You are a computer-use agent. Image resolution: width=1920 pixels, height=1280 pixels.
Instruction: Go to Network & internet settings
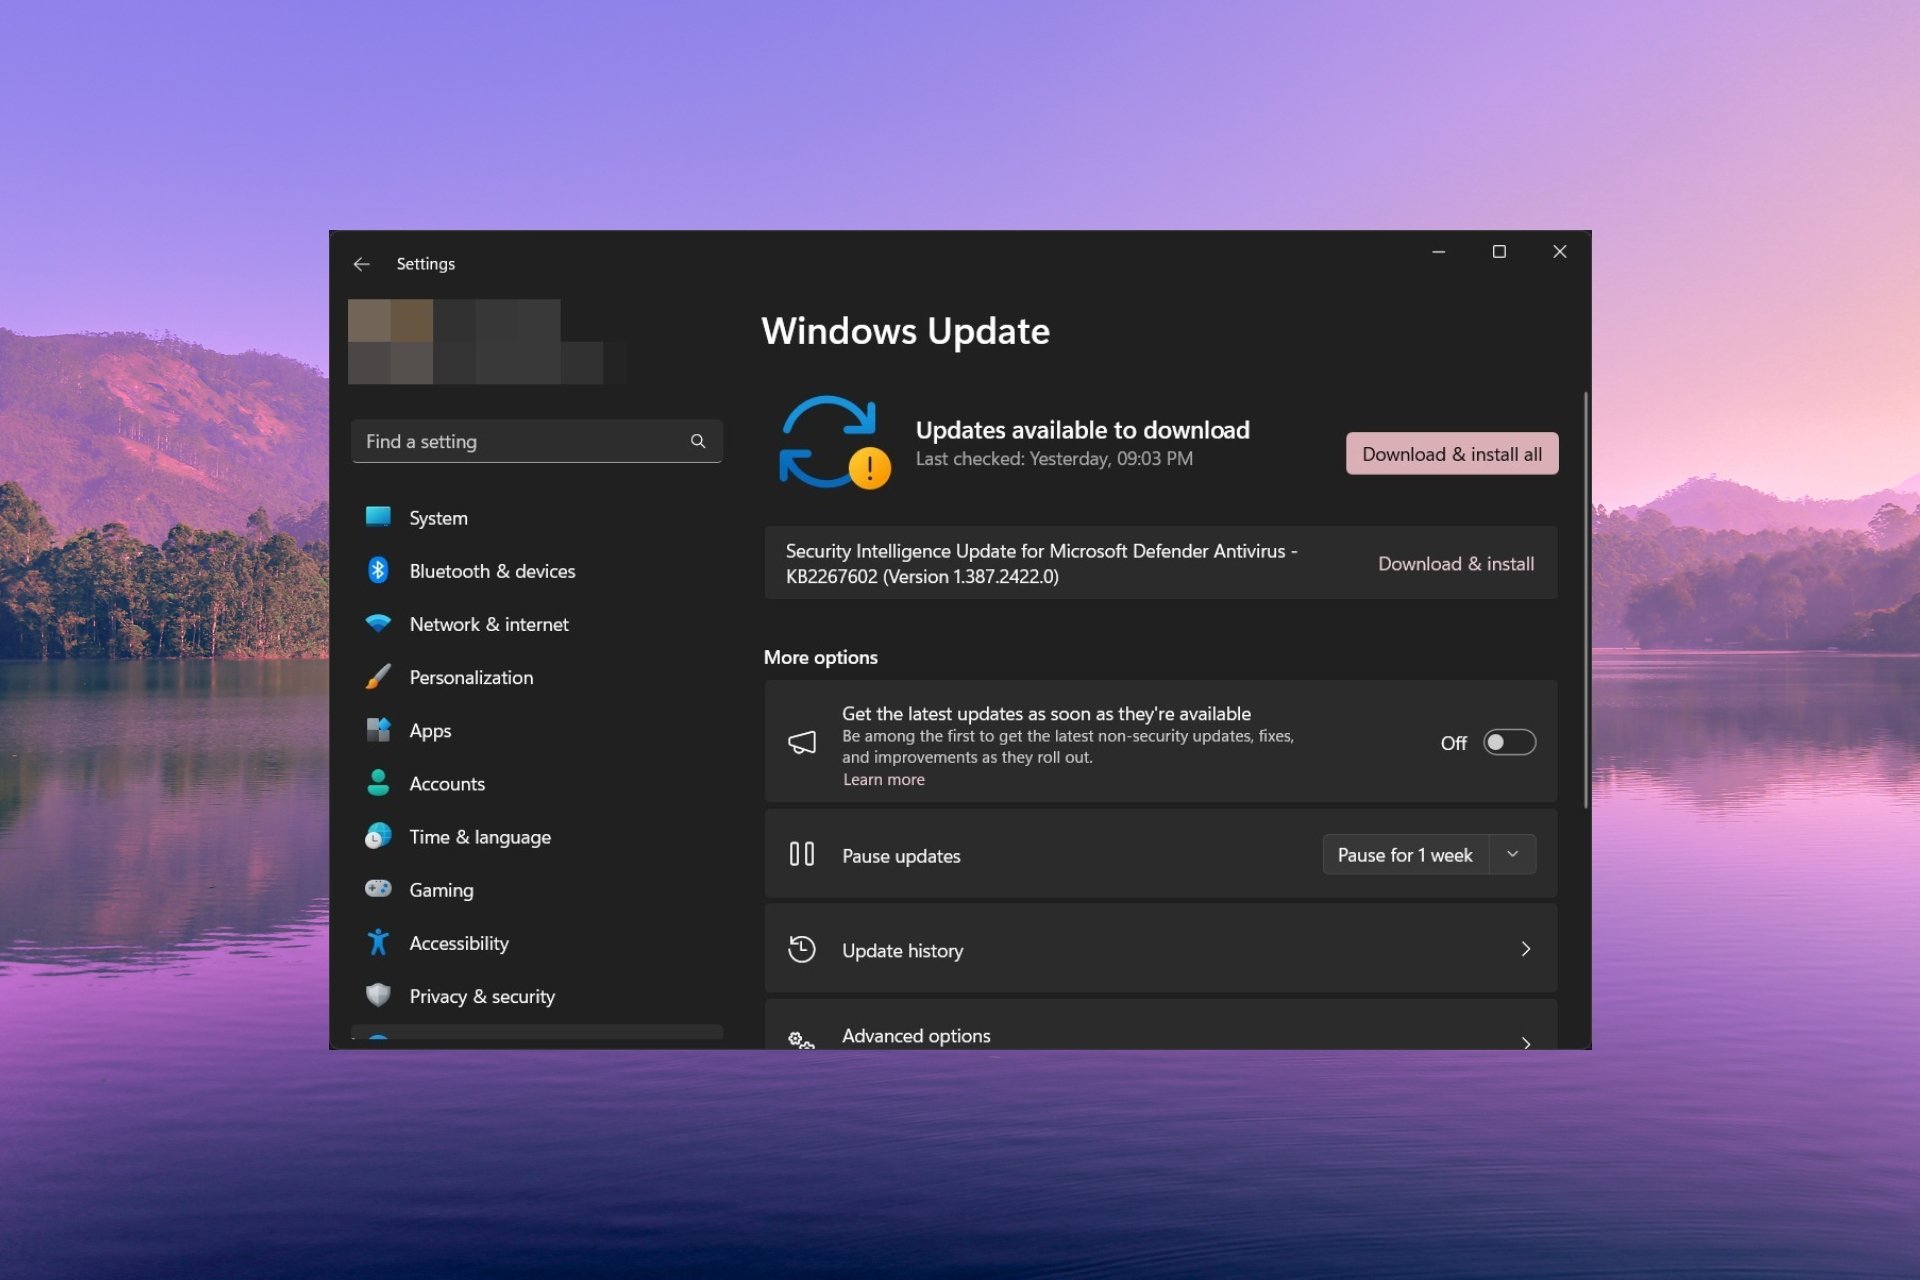[537, 623]
